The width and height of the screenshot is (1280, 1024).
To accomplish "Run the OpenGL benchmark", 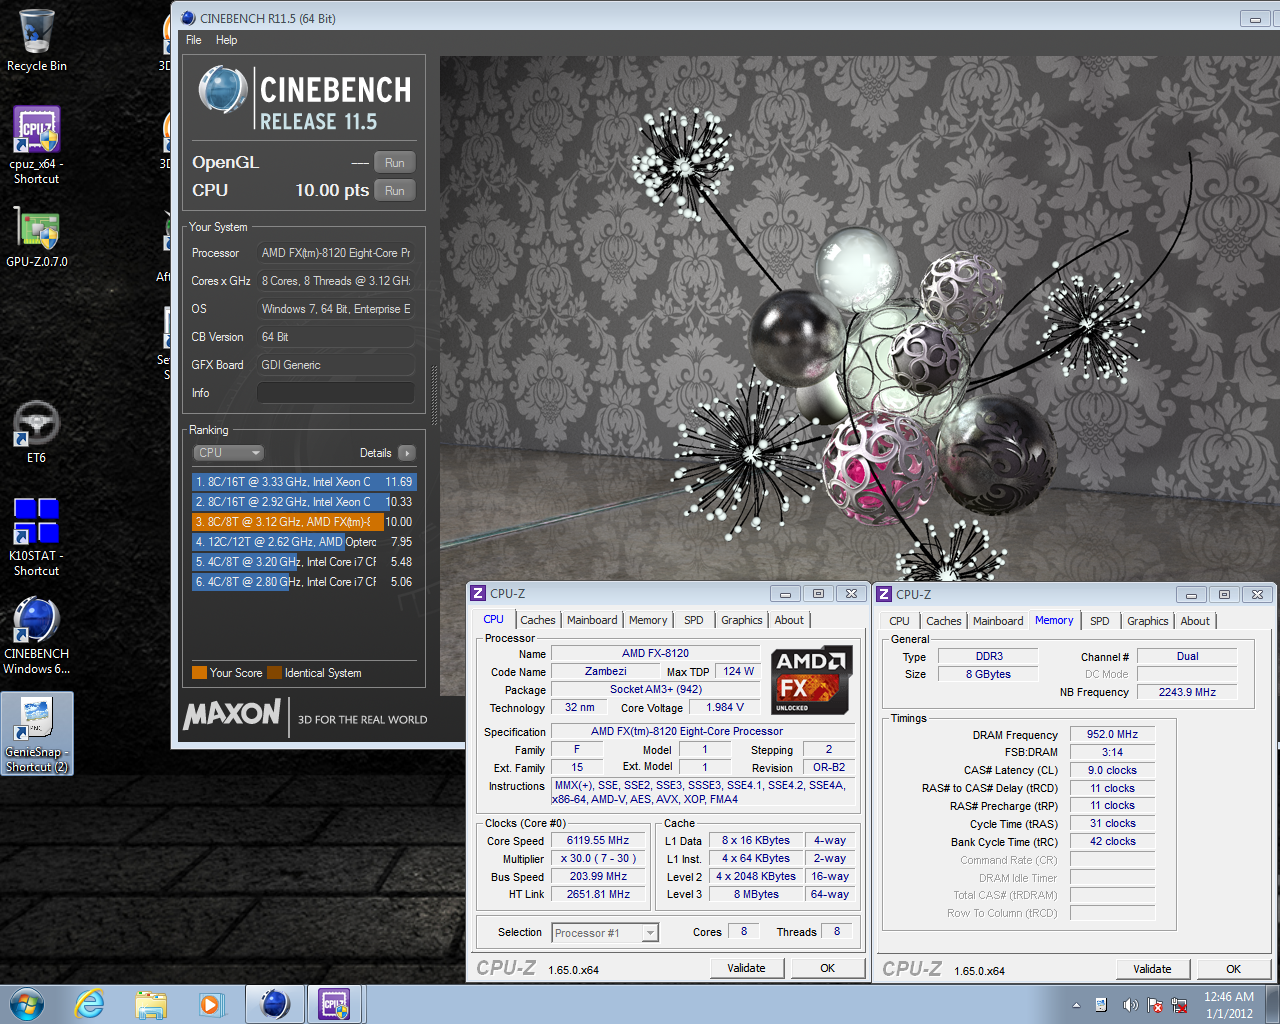I will tap(395, 163).
